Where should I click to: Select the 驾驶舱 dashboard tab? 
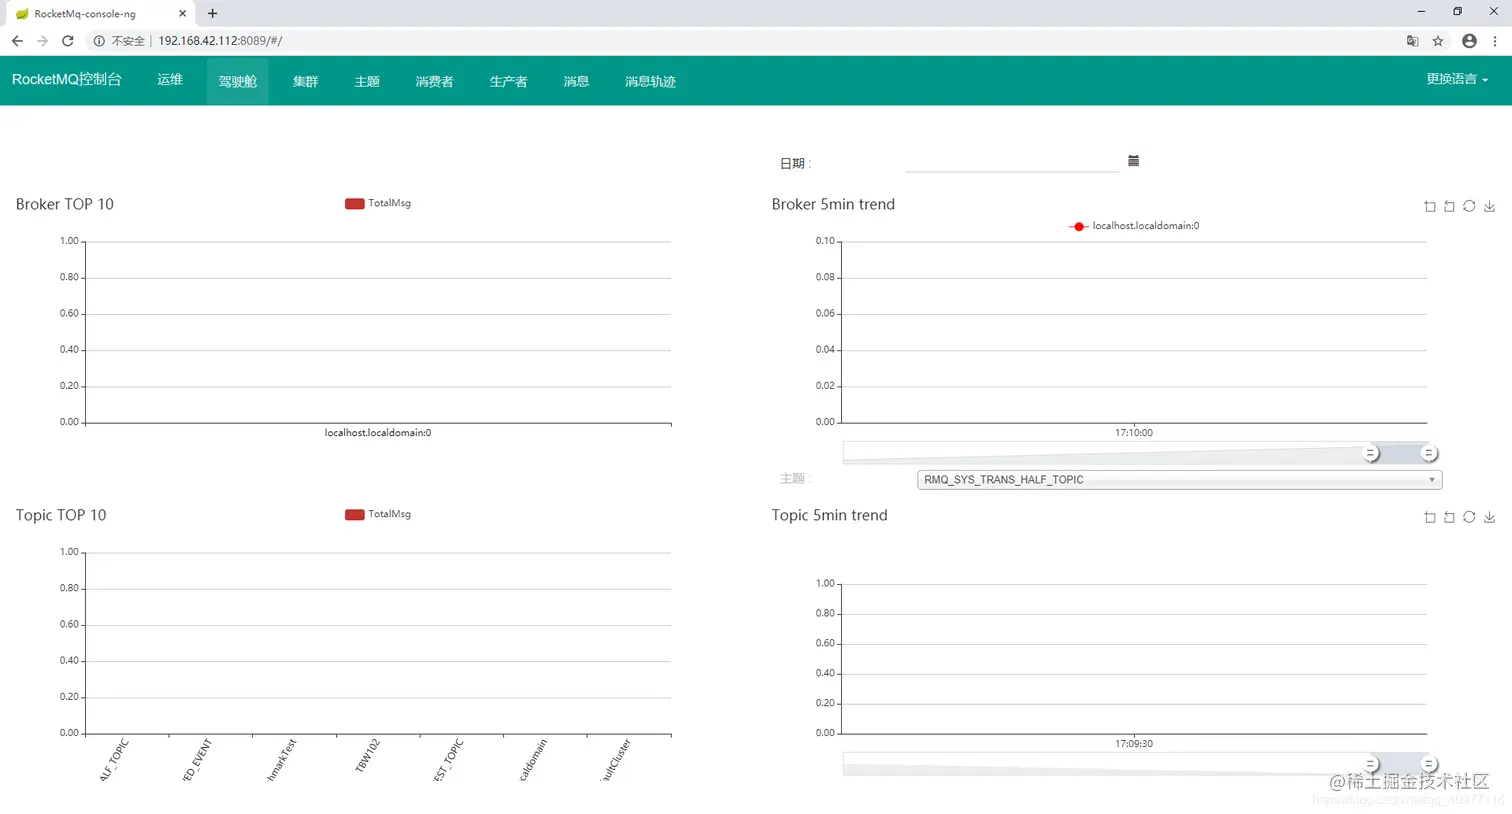[238, 81]
